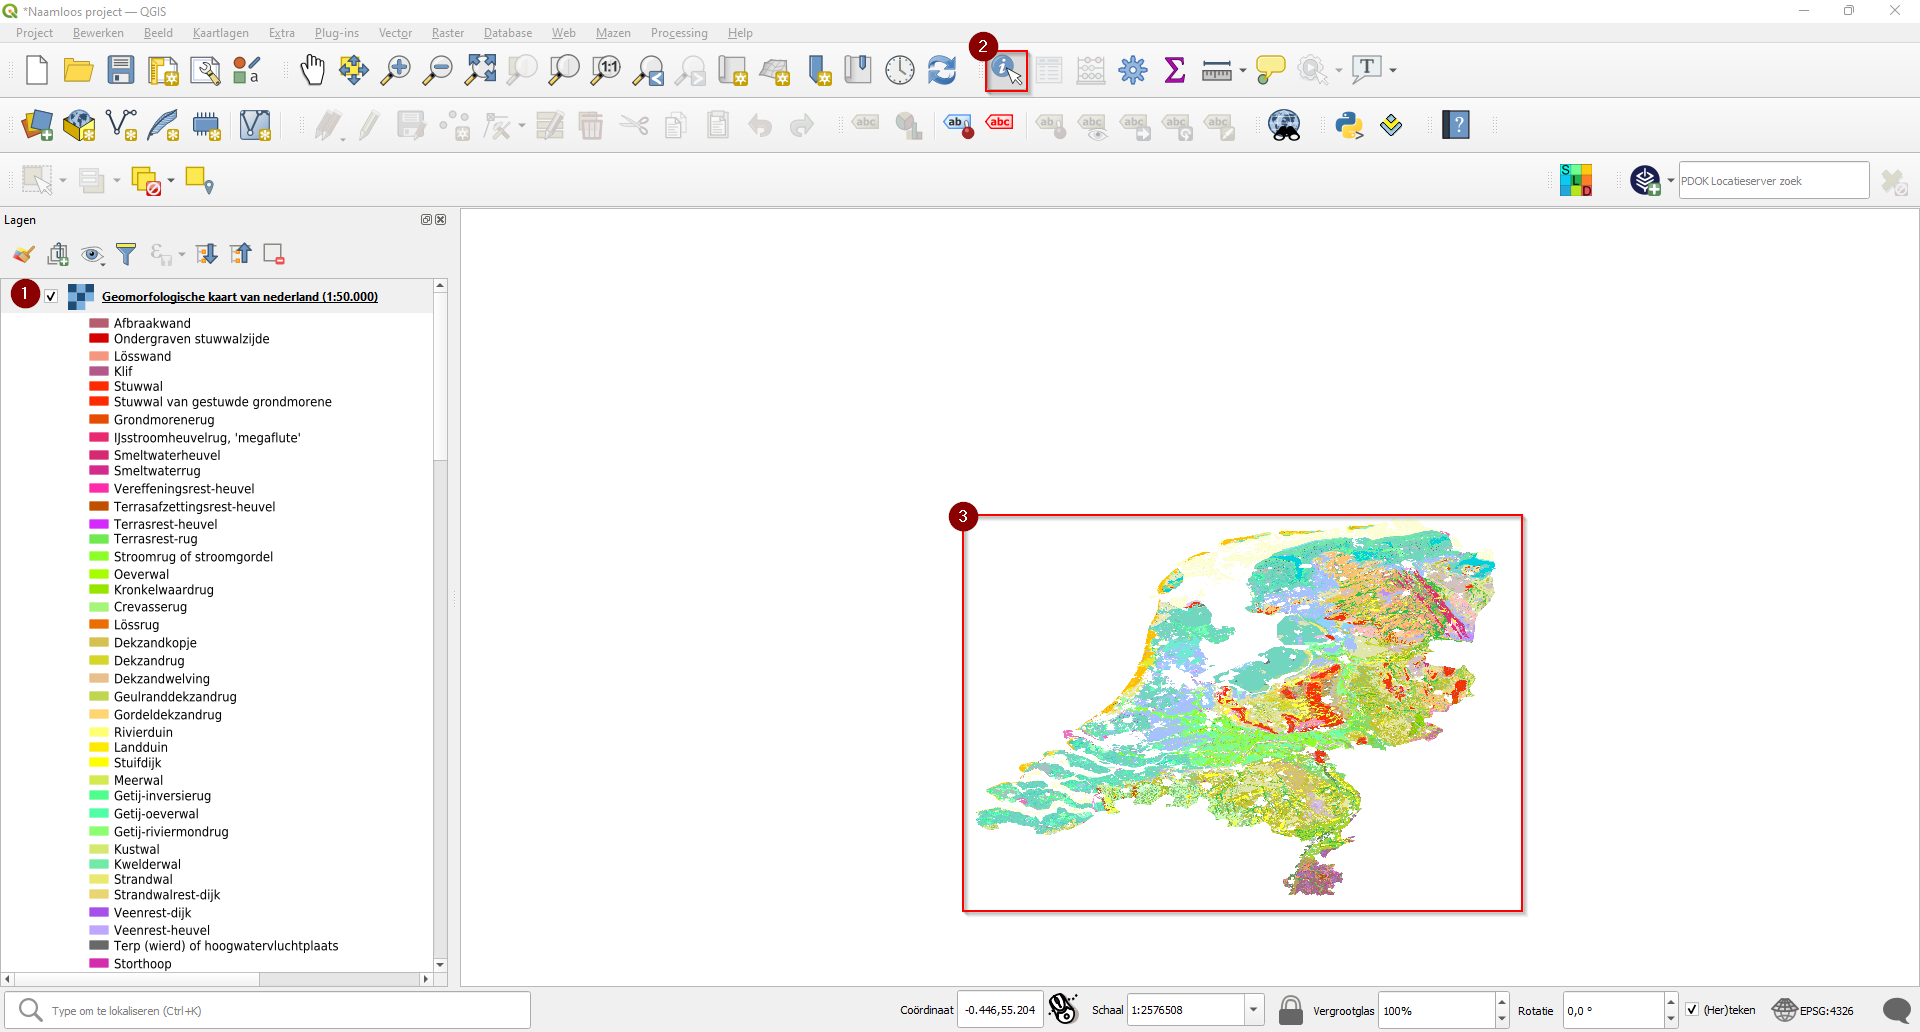Click the Landduin yellow legend swatch
Viewport: 1920px width, 1032px height.
99,747
